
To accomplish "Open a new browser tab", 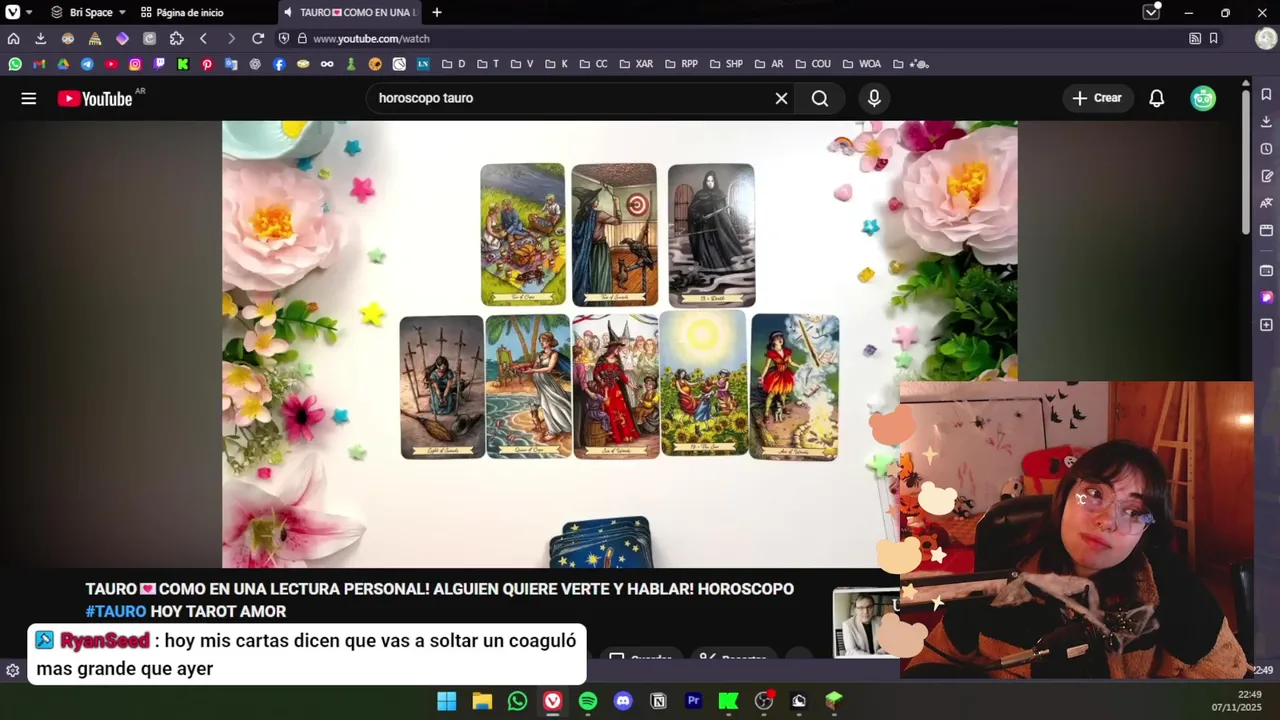I will 437,12.
